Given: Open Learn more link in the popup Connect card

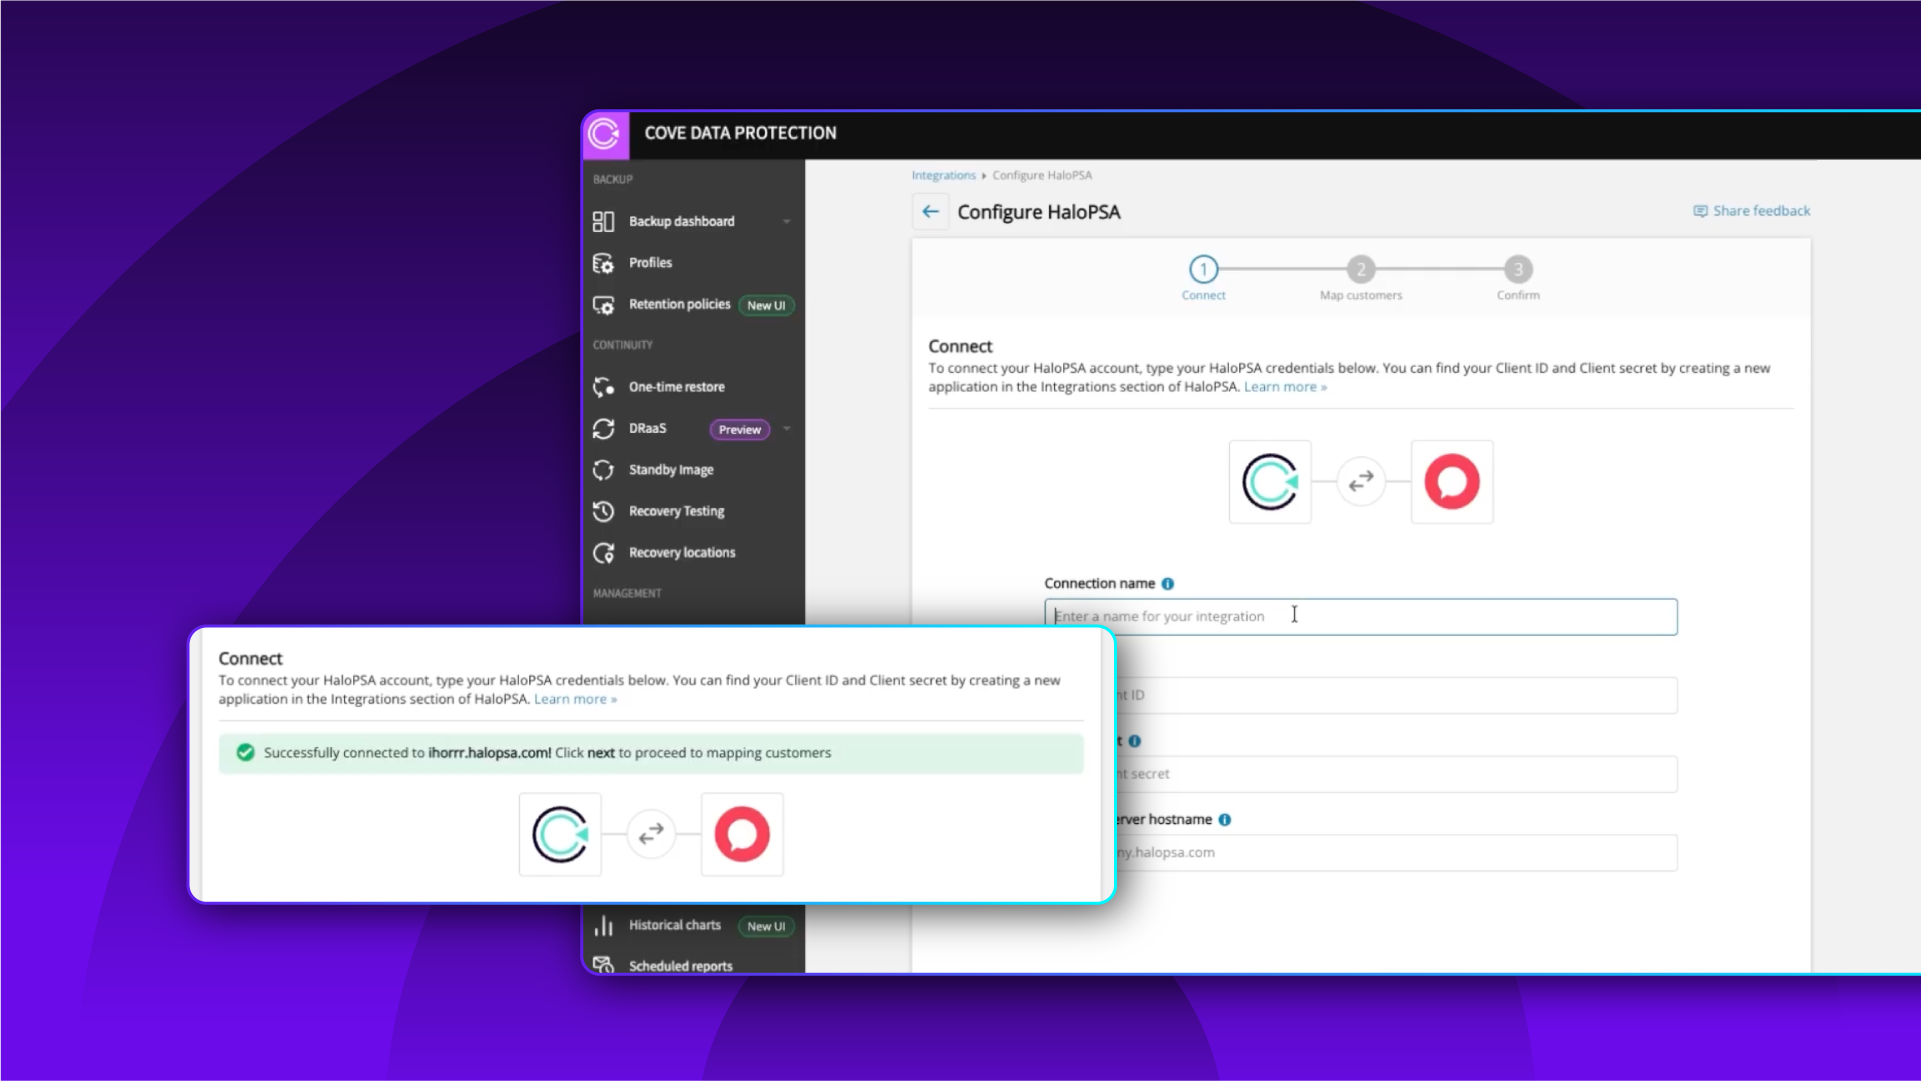Looking at the screenshot, I should pyautogui.click(x=575, y=699).
